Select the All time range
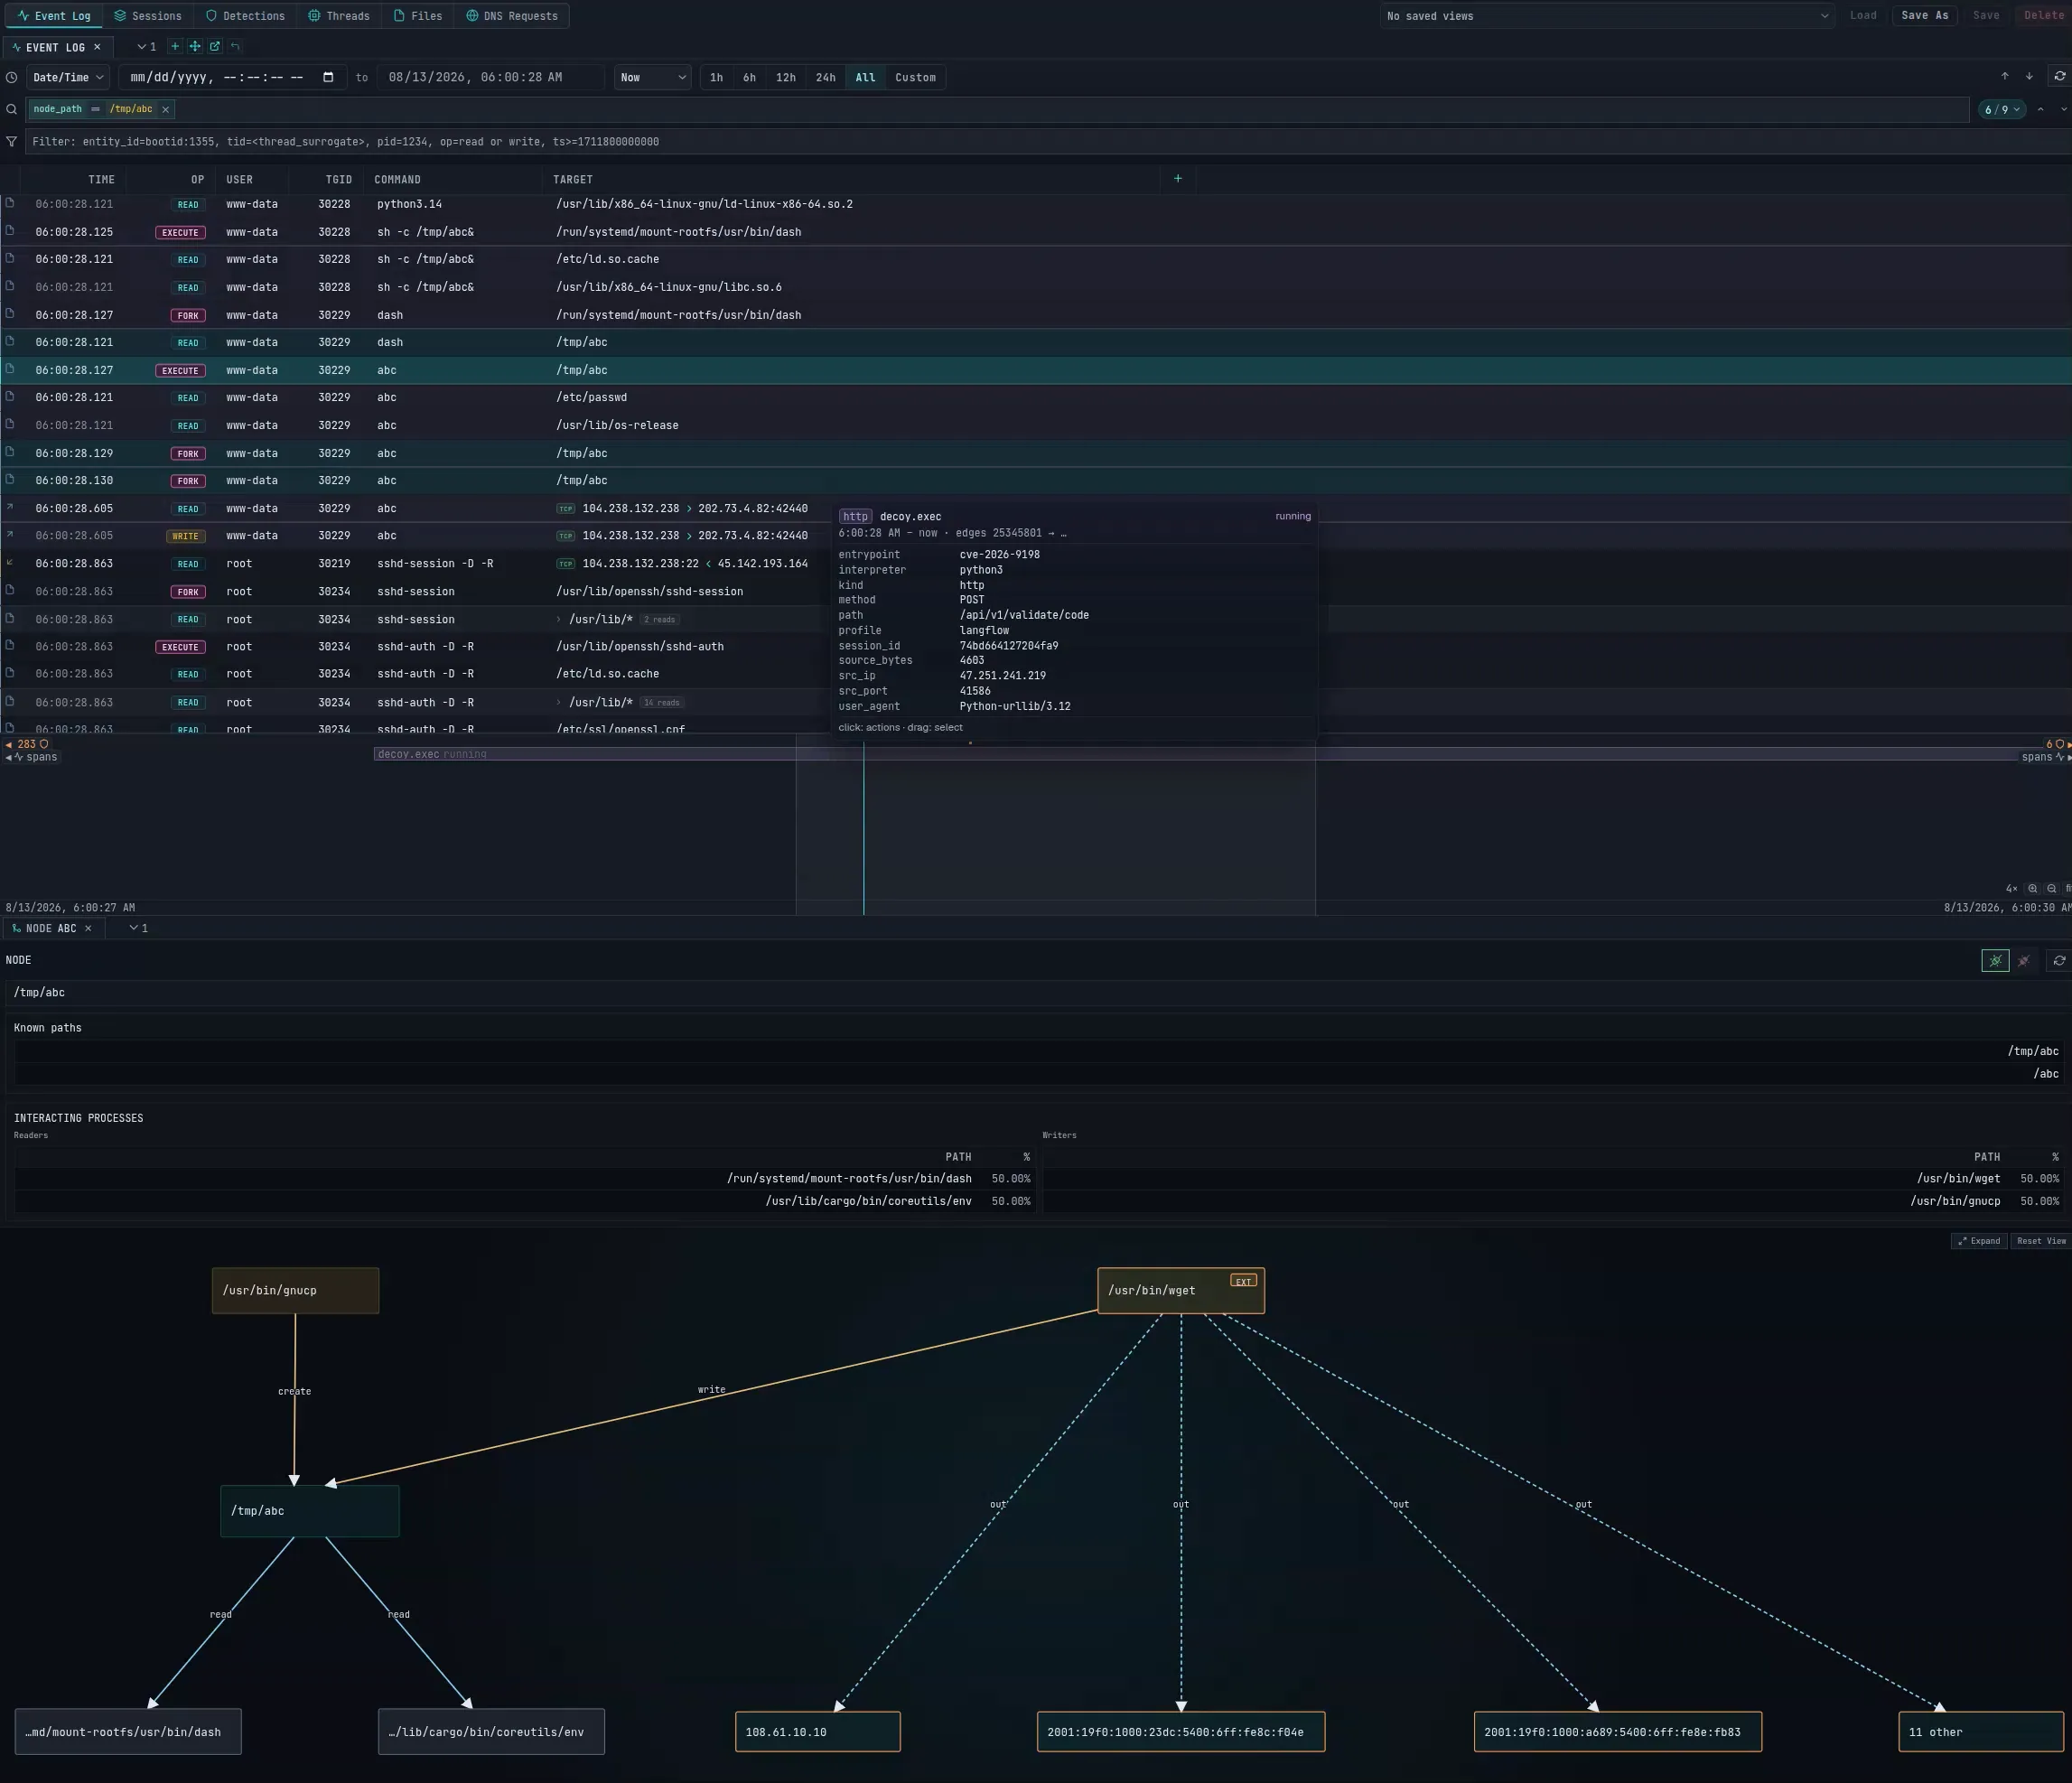 [865, 77]
